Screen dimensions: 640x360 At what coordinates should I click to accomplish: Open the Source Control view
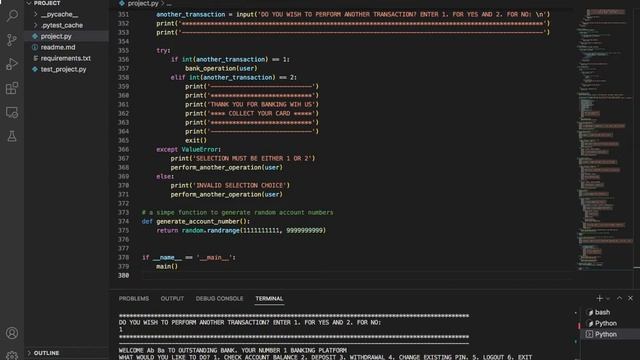click(x=12, y=40)
